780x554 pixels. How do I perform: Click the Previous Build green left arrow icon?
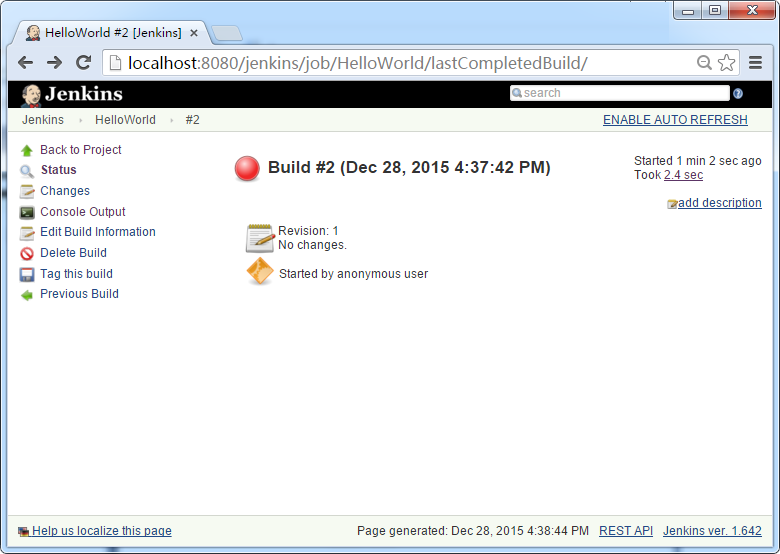pyautogui.click(x=27, y=295)
